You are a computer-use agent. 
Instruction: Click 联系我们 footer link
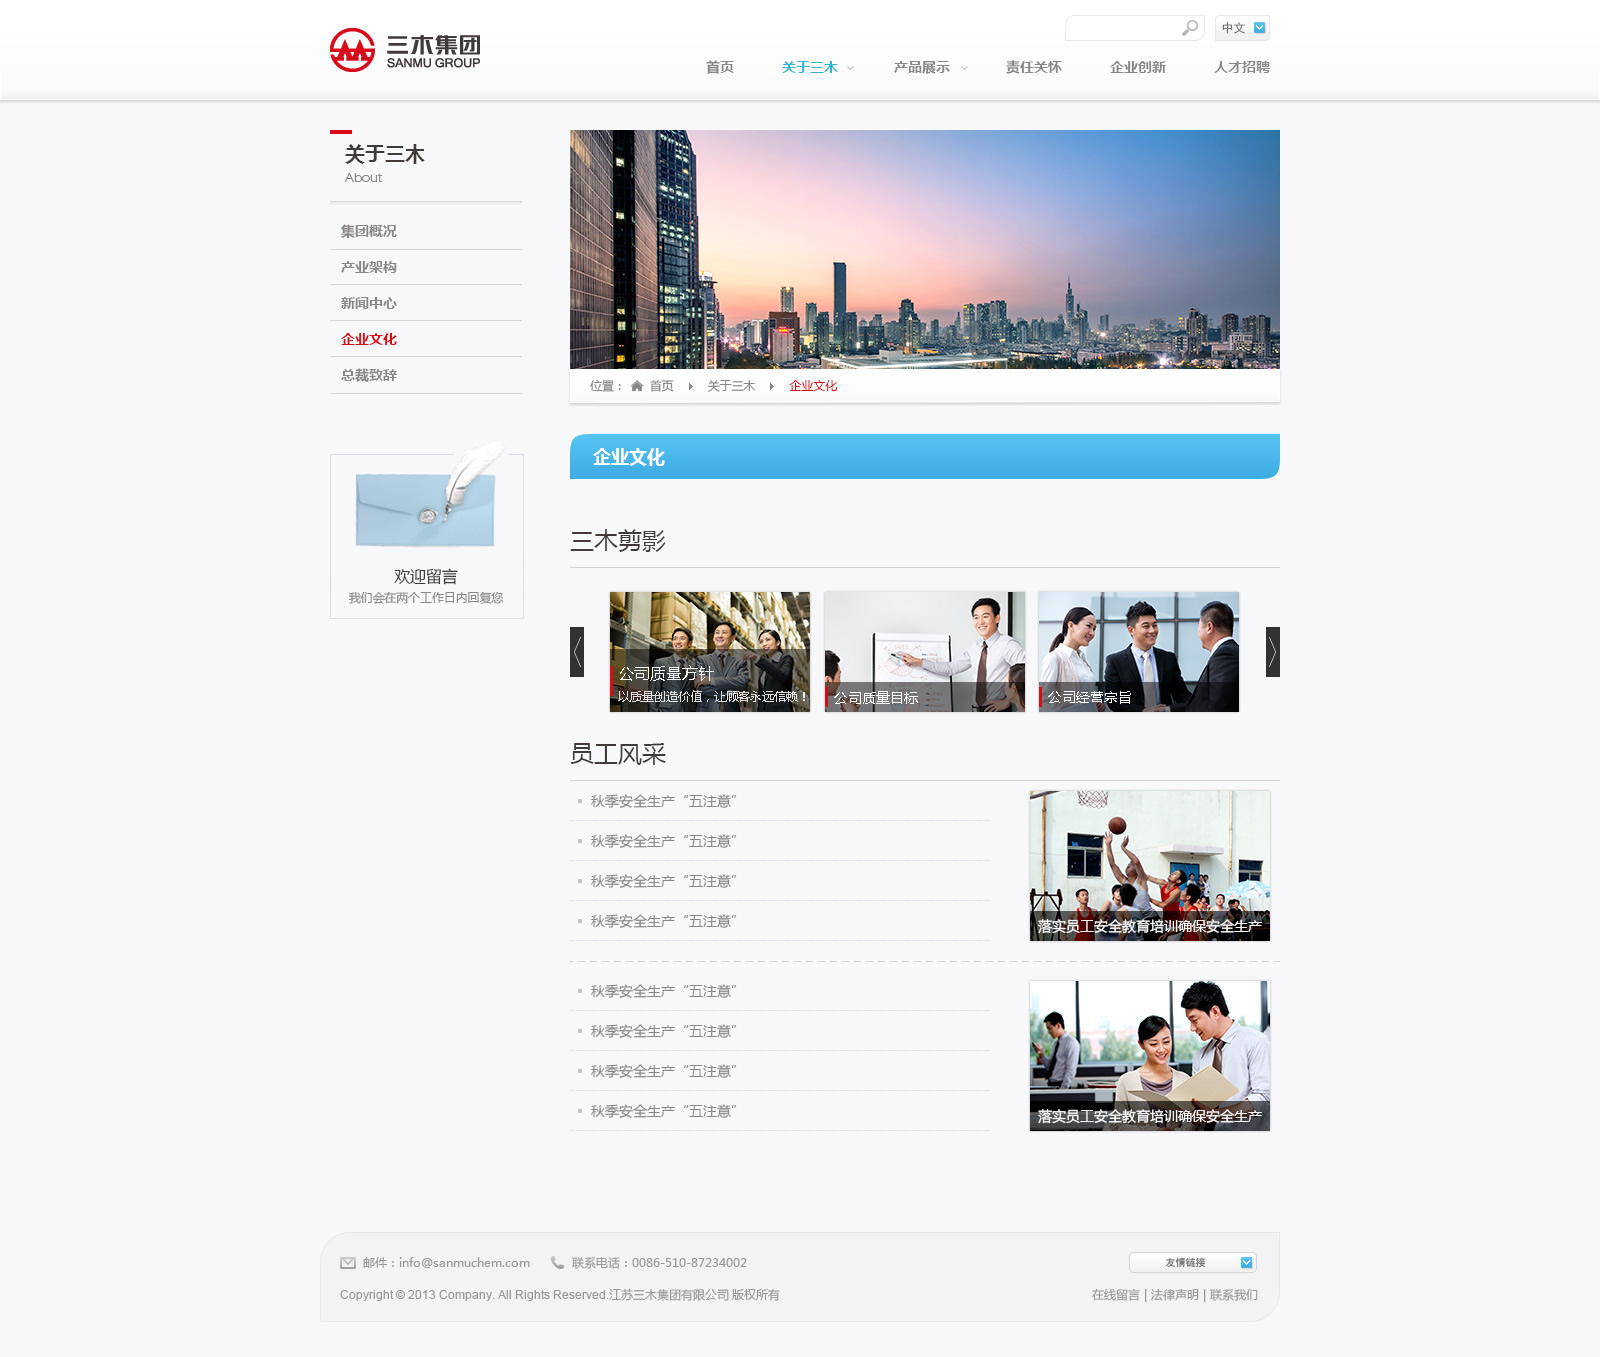coord(1234,1295)
